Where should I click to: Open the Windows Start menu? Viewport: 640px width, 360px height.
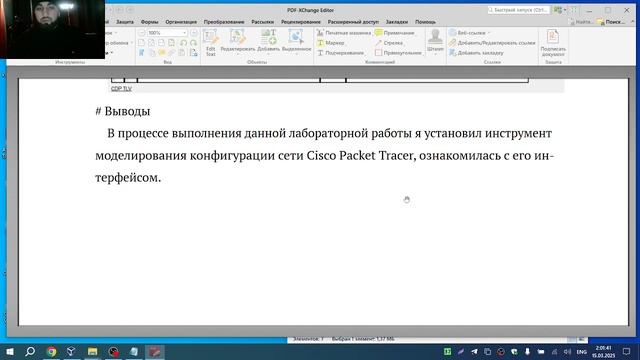pyautogui.click(x=10, y=351)
